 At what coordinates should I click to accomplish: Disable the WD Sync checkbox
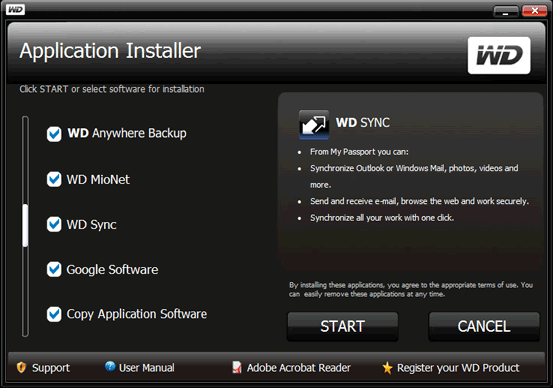point(54,224)
